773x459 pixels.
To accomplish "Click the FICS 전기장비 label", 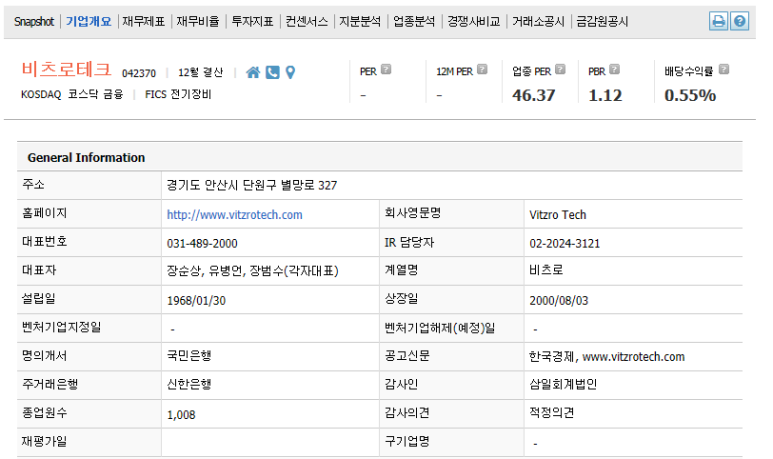I will [x=178, y=95].
